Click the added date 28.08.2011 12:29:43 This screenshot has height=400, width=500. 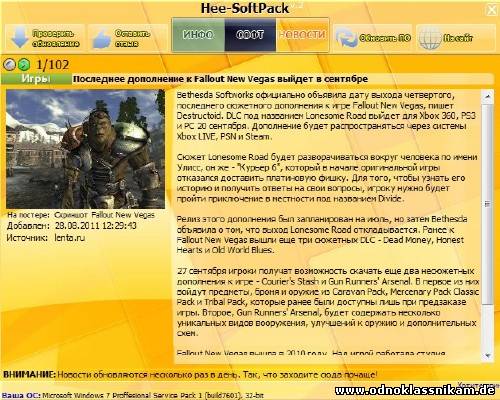click(96, 226)
